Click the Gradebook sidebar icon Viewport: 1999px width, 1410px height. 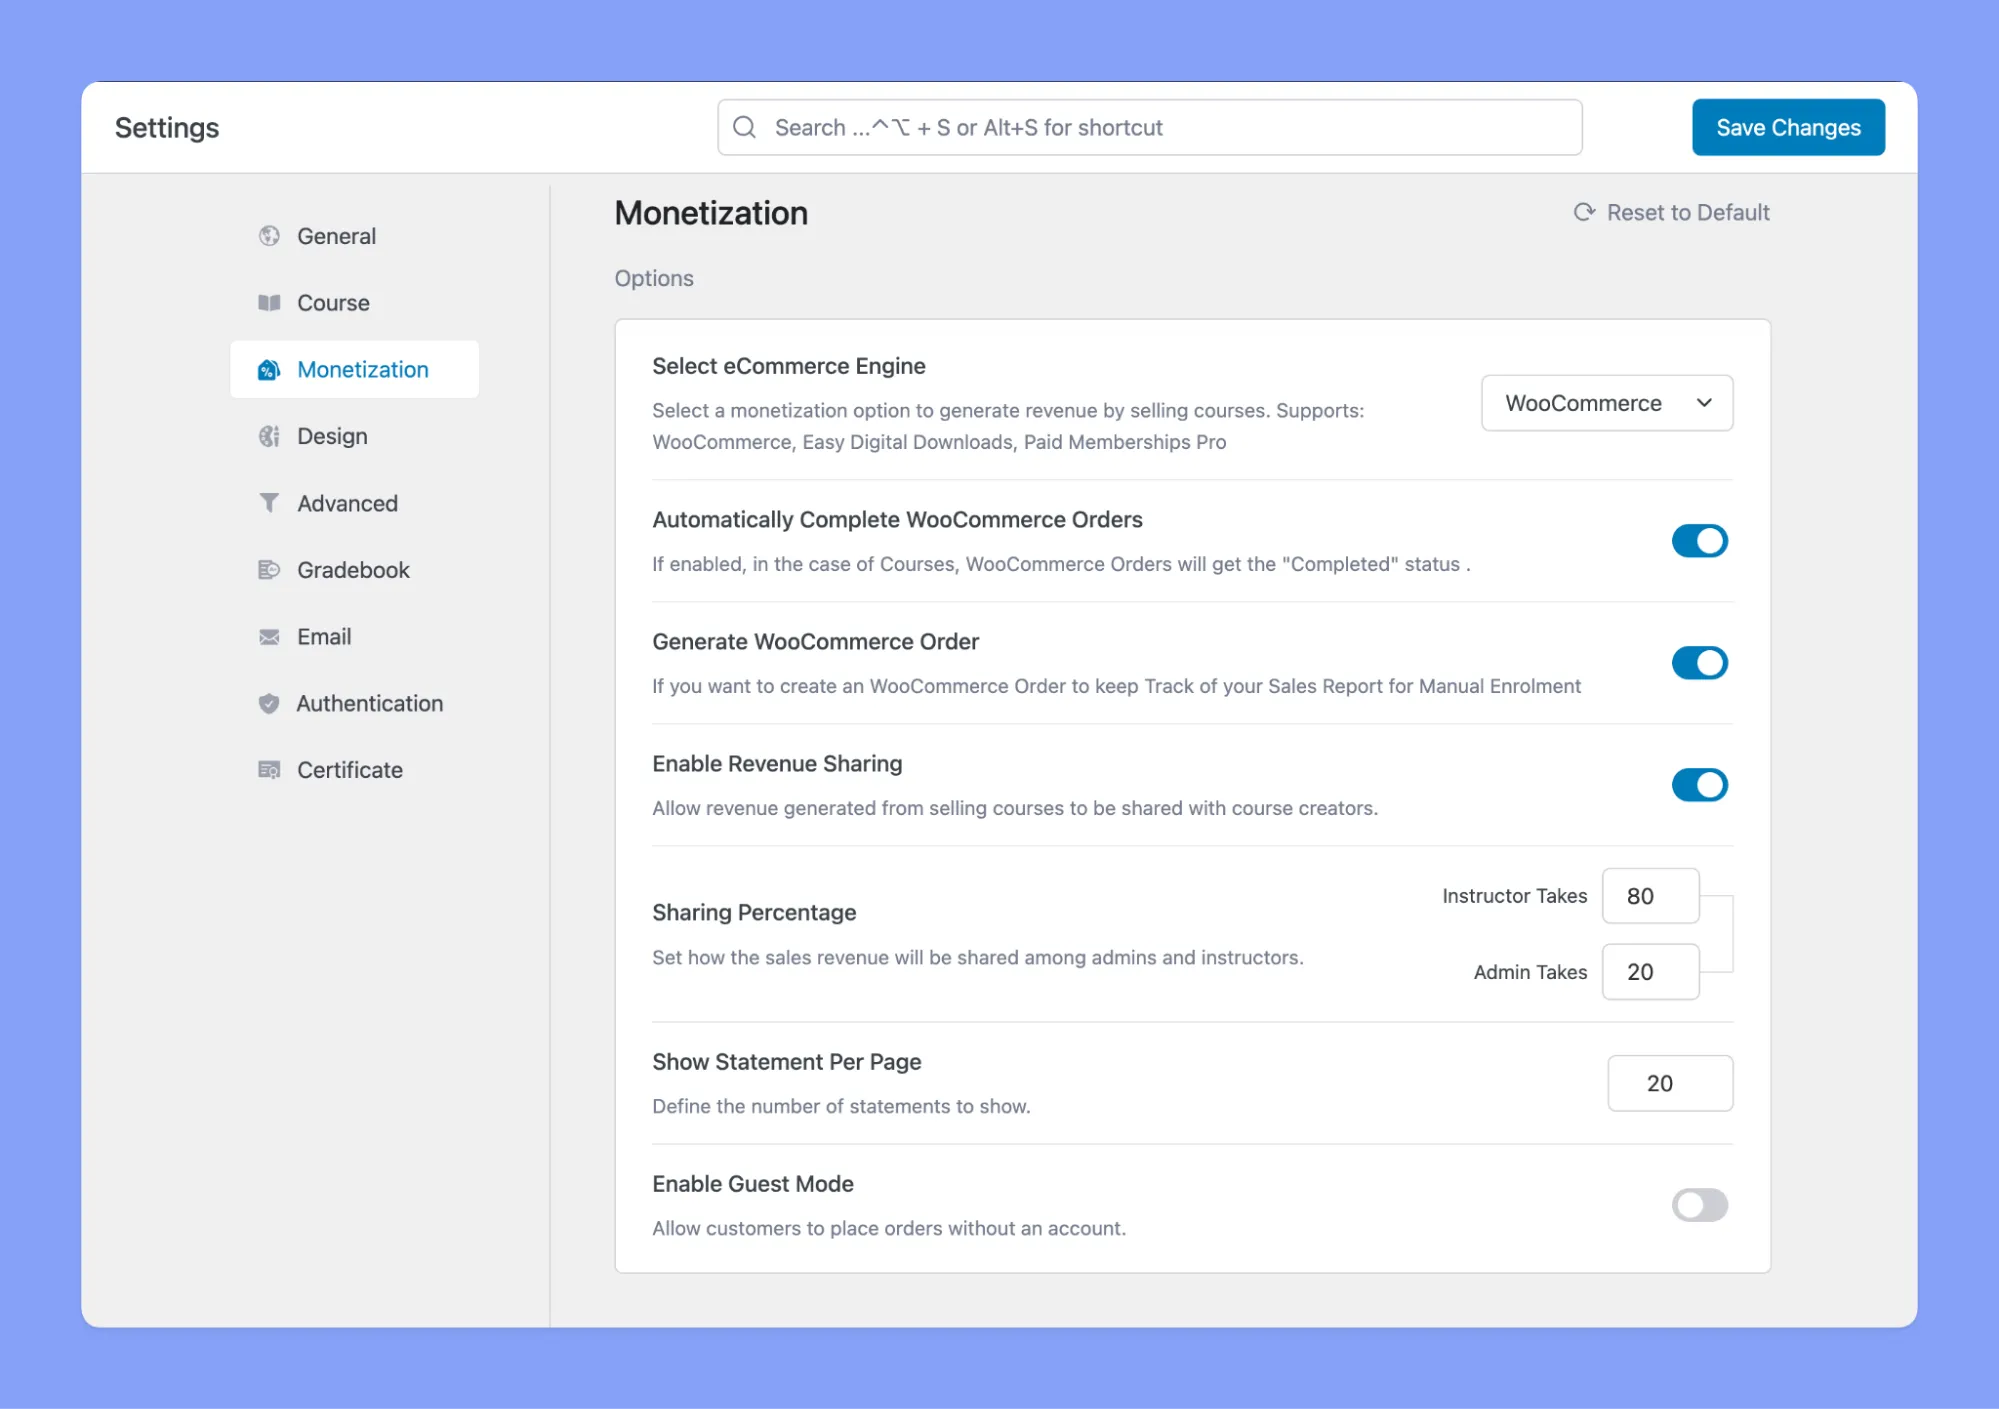point(269,570)
